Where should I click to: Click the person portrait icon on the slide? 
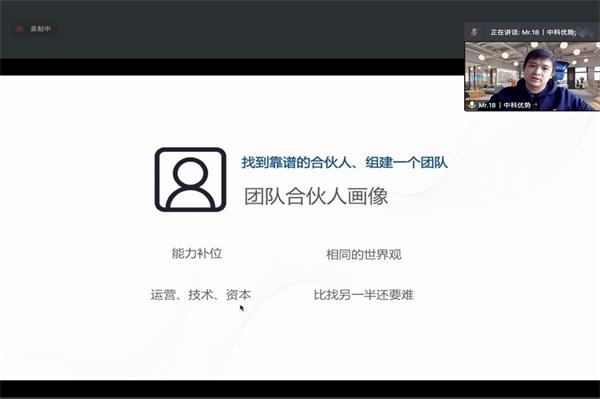(x=190, y=179)
